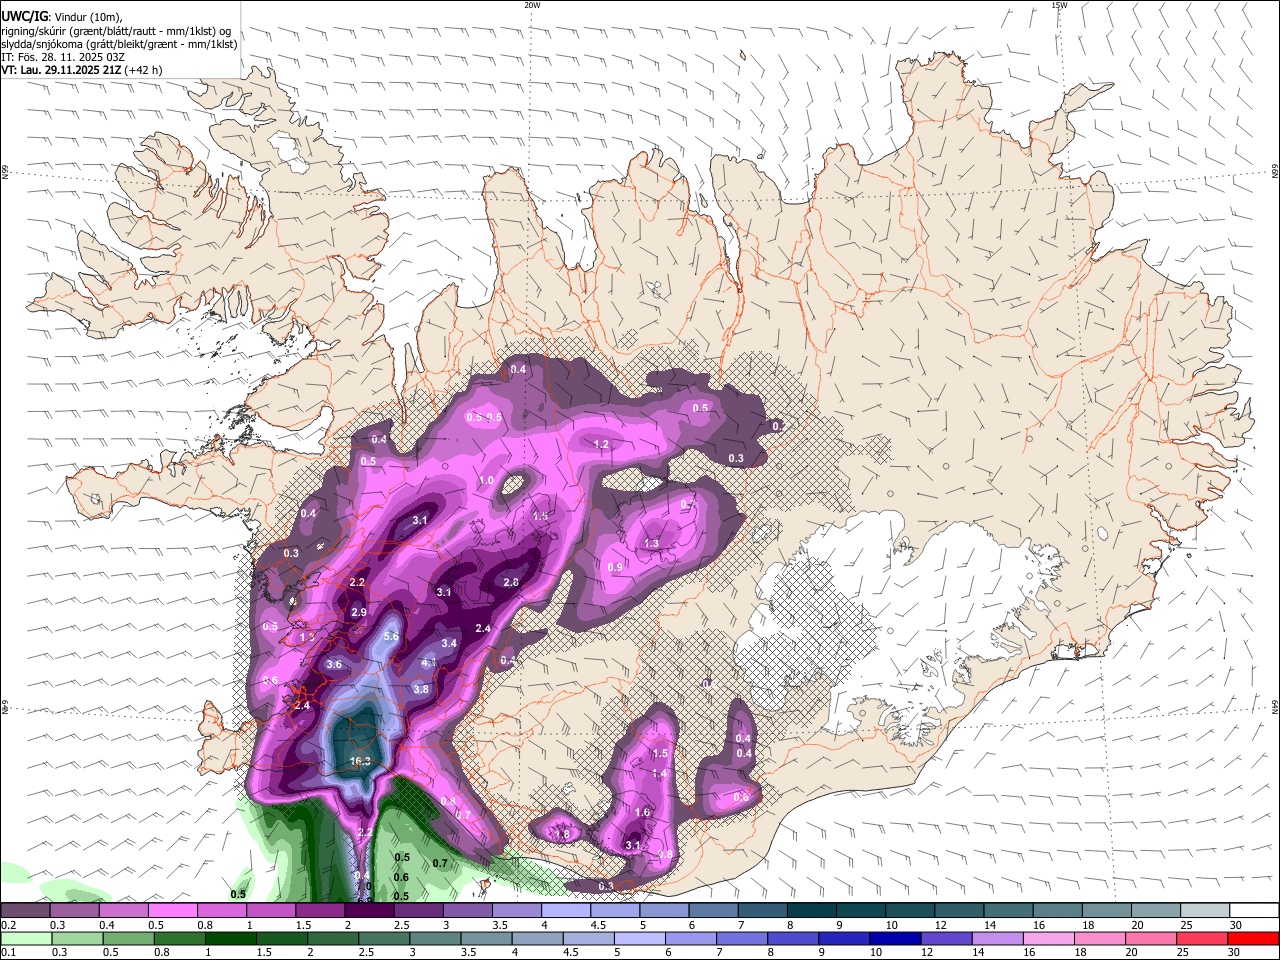Click the black 0.7 rain value
This screenshot has width=1280, height=960.
point(439,862)
